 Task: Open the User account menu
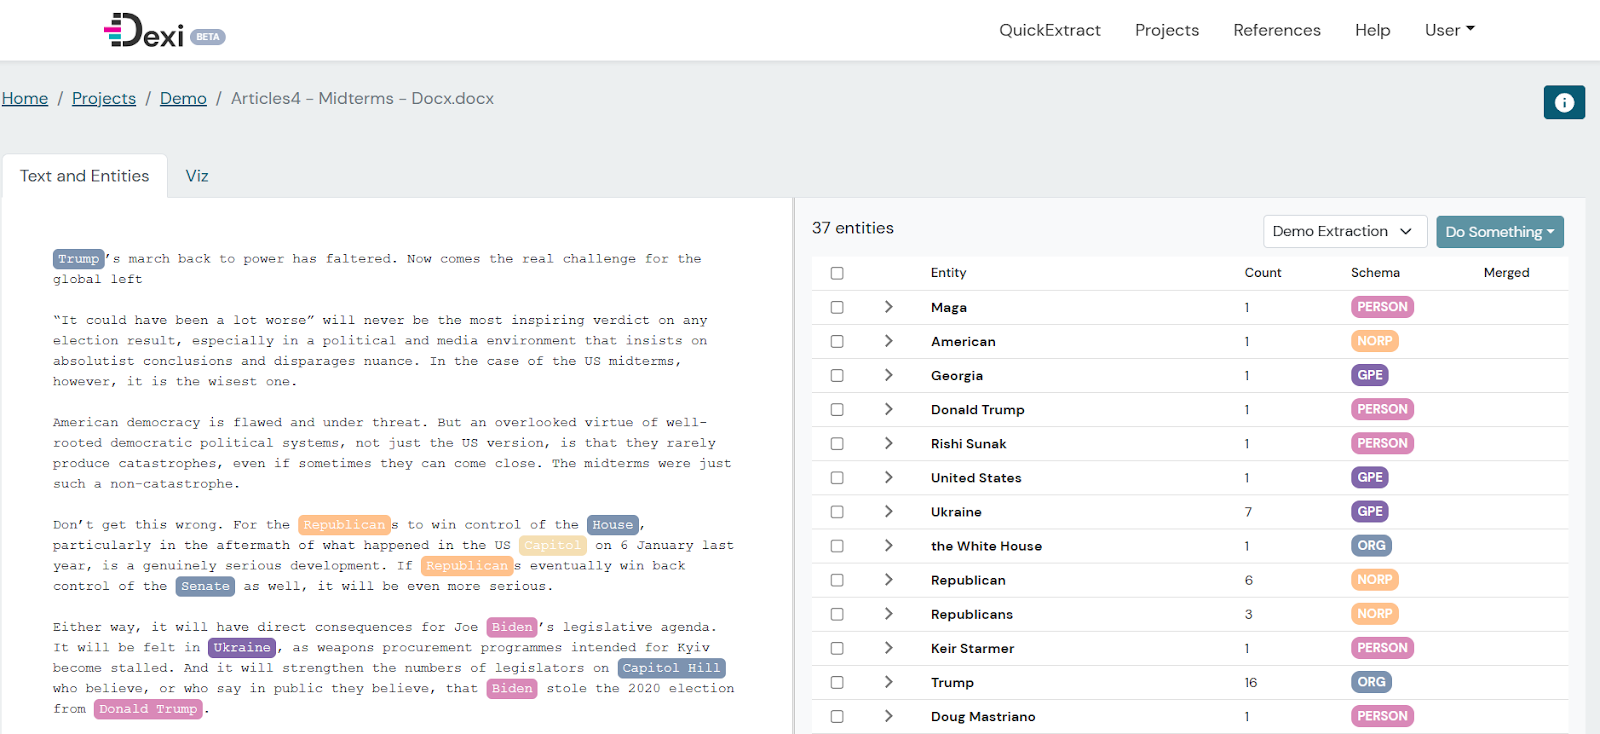[1449, 30]
